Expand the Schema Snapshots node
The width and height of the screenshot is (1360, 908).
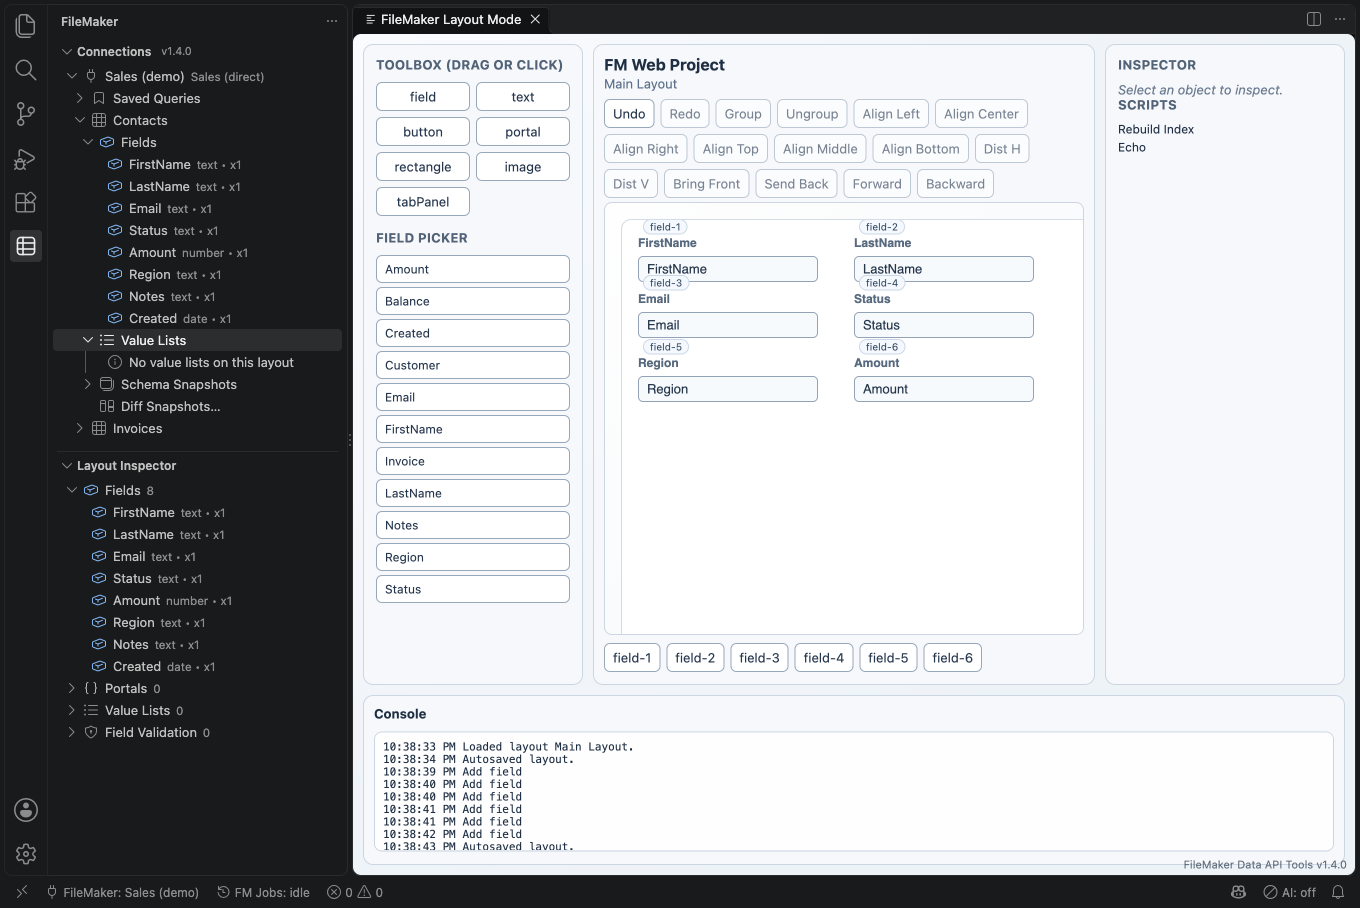pyautogui.click(x=88, y=384)
